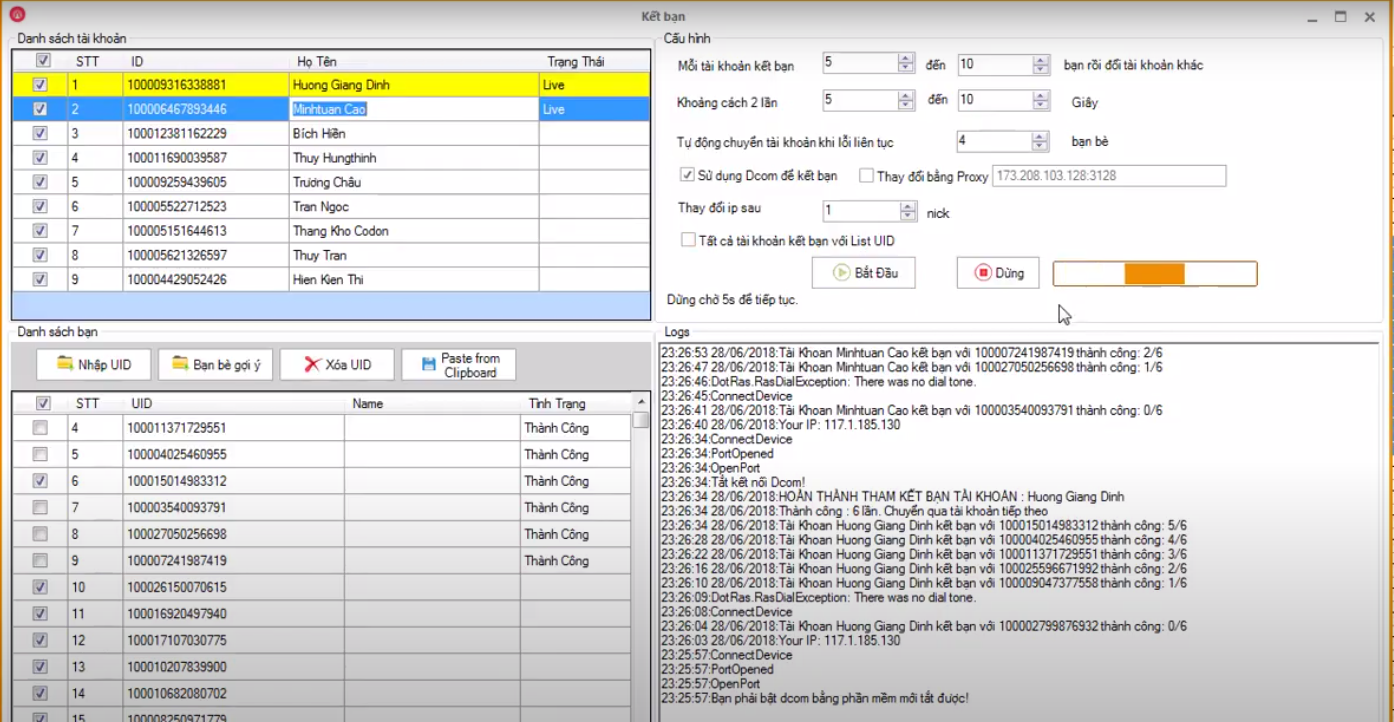
Task: Select UID cell 100004025460955
Action: pos(233,454)
